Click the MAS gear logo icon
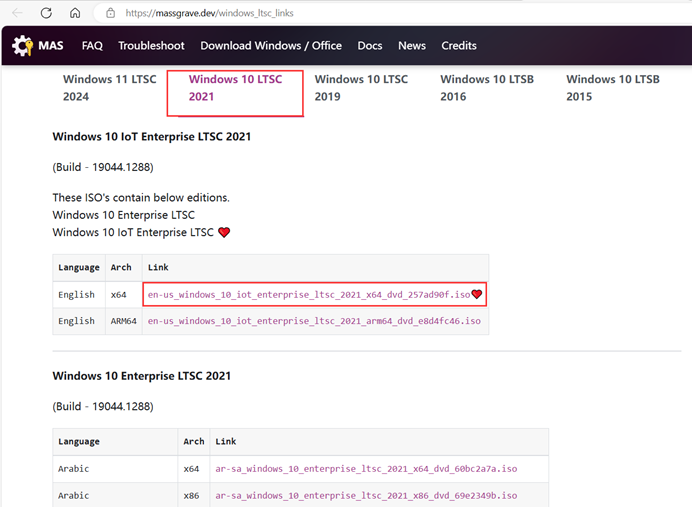 pos(22,45)
